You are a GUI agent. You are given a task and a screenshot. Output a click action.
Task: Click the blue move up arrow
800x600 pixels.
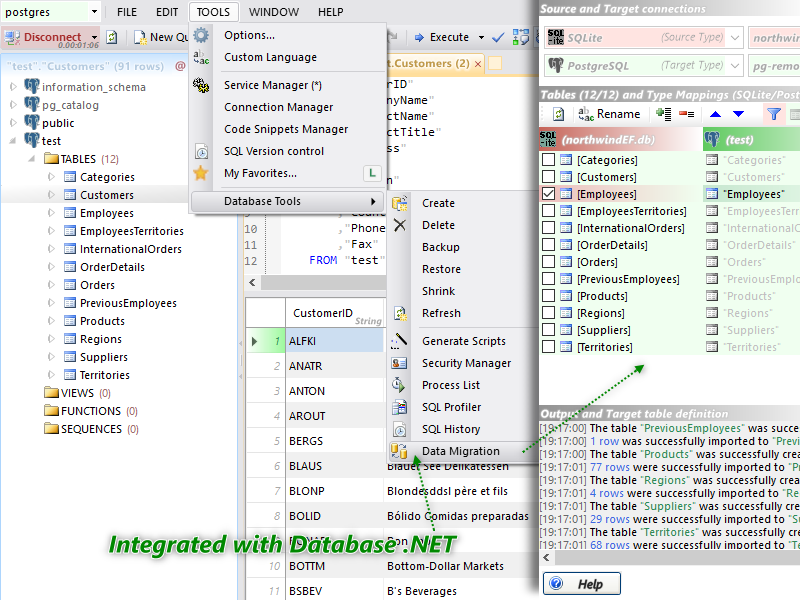pos(715,114)
